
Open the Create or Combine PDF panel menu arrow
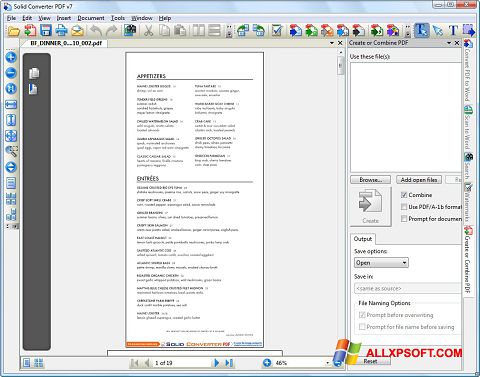pyautogui.click(x=449, y=43)
